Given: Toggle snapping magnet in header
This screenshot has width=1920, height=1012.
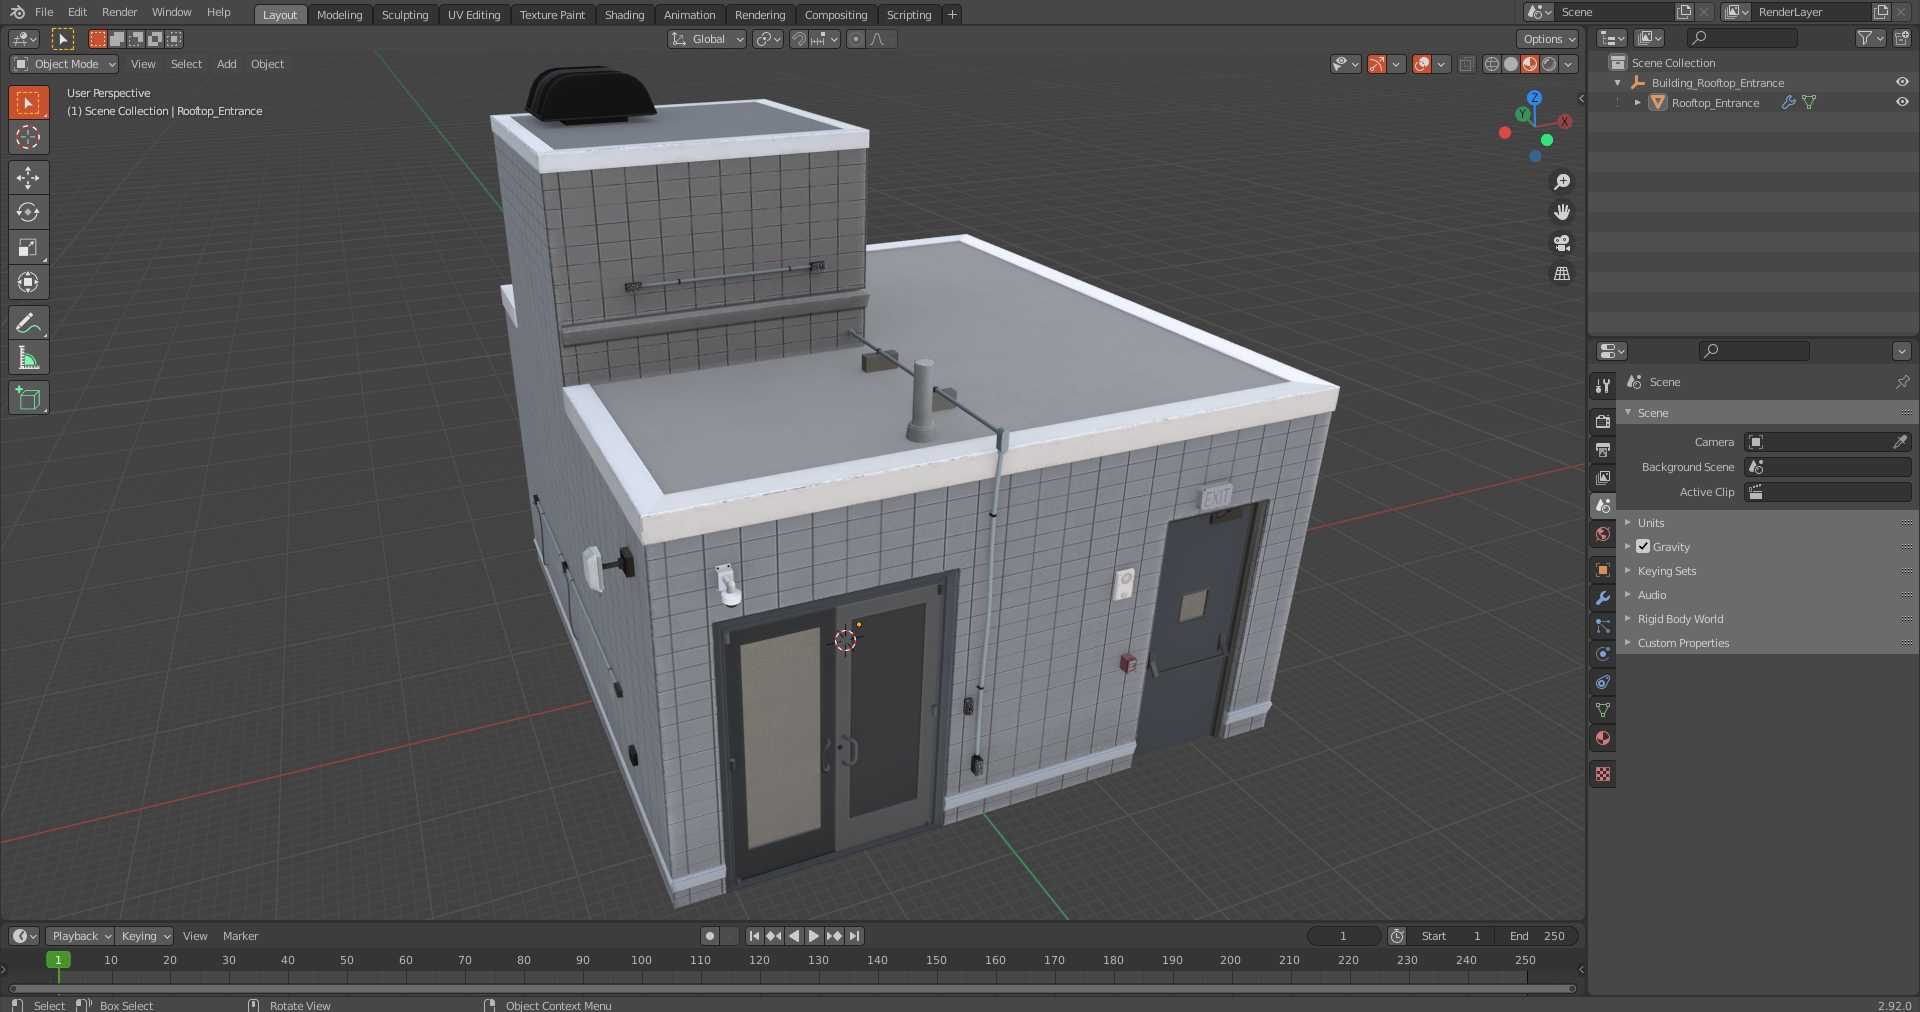Looking at the screenshot, I should tap(799, 39).
